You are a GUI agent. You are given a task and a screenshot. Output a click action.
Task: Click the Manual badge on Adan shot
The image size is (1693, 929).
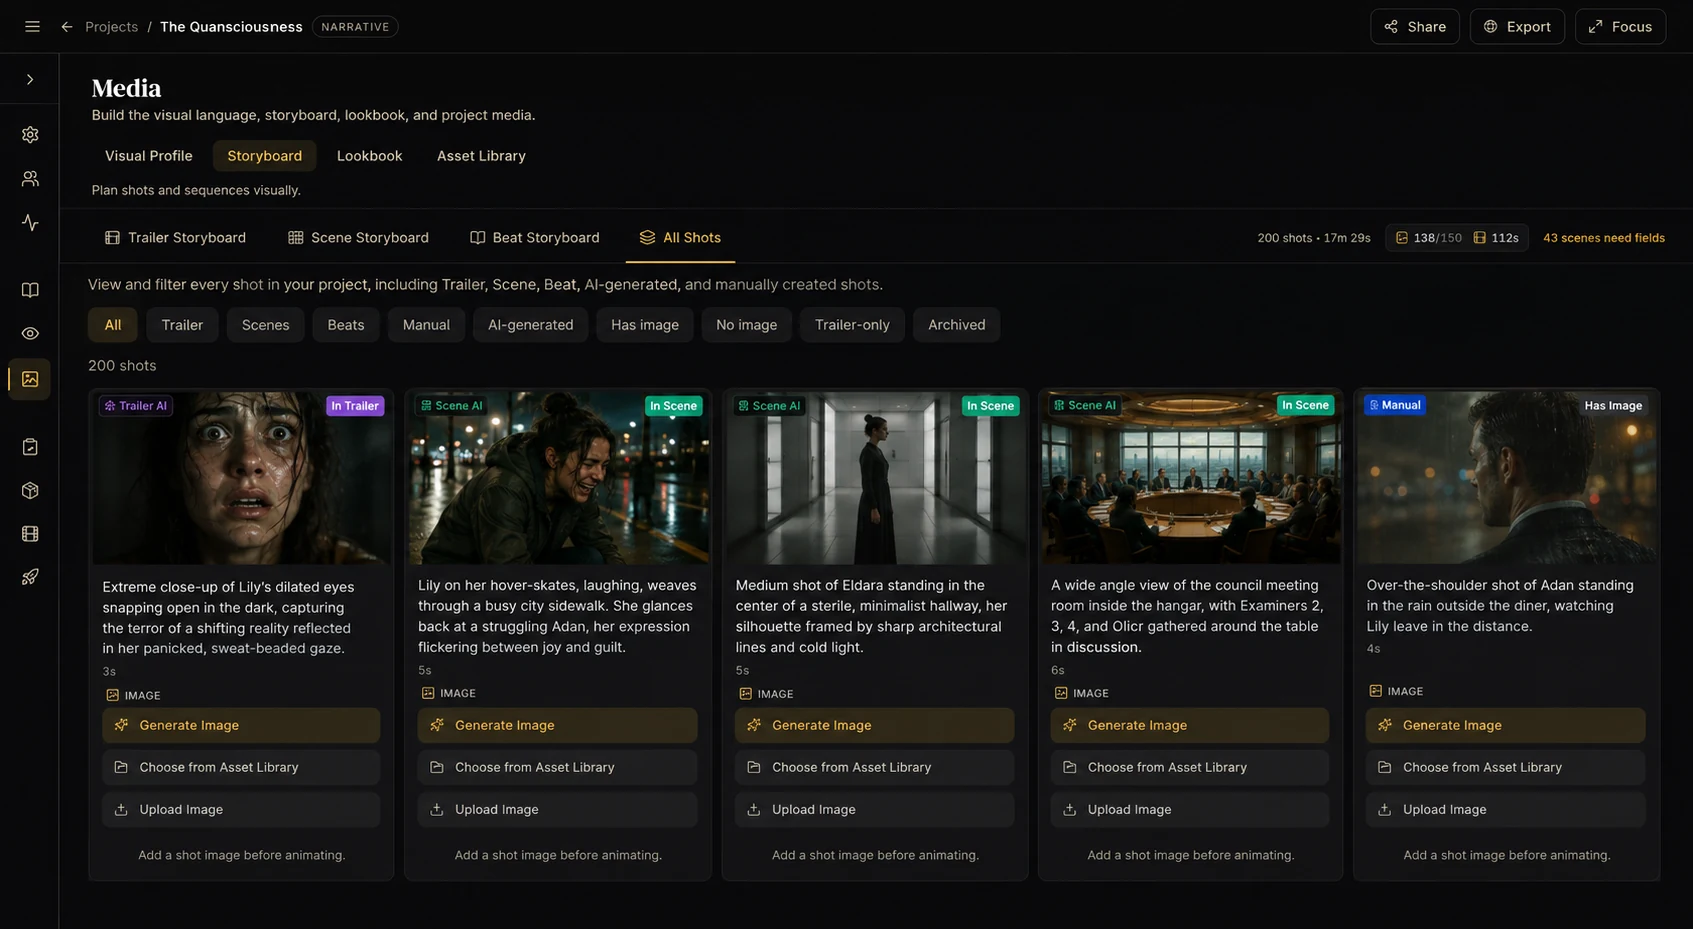point(1394,405)
